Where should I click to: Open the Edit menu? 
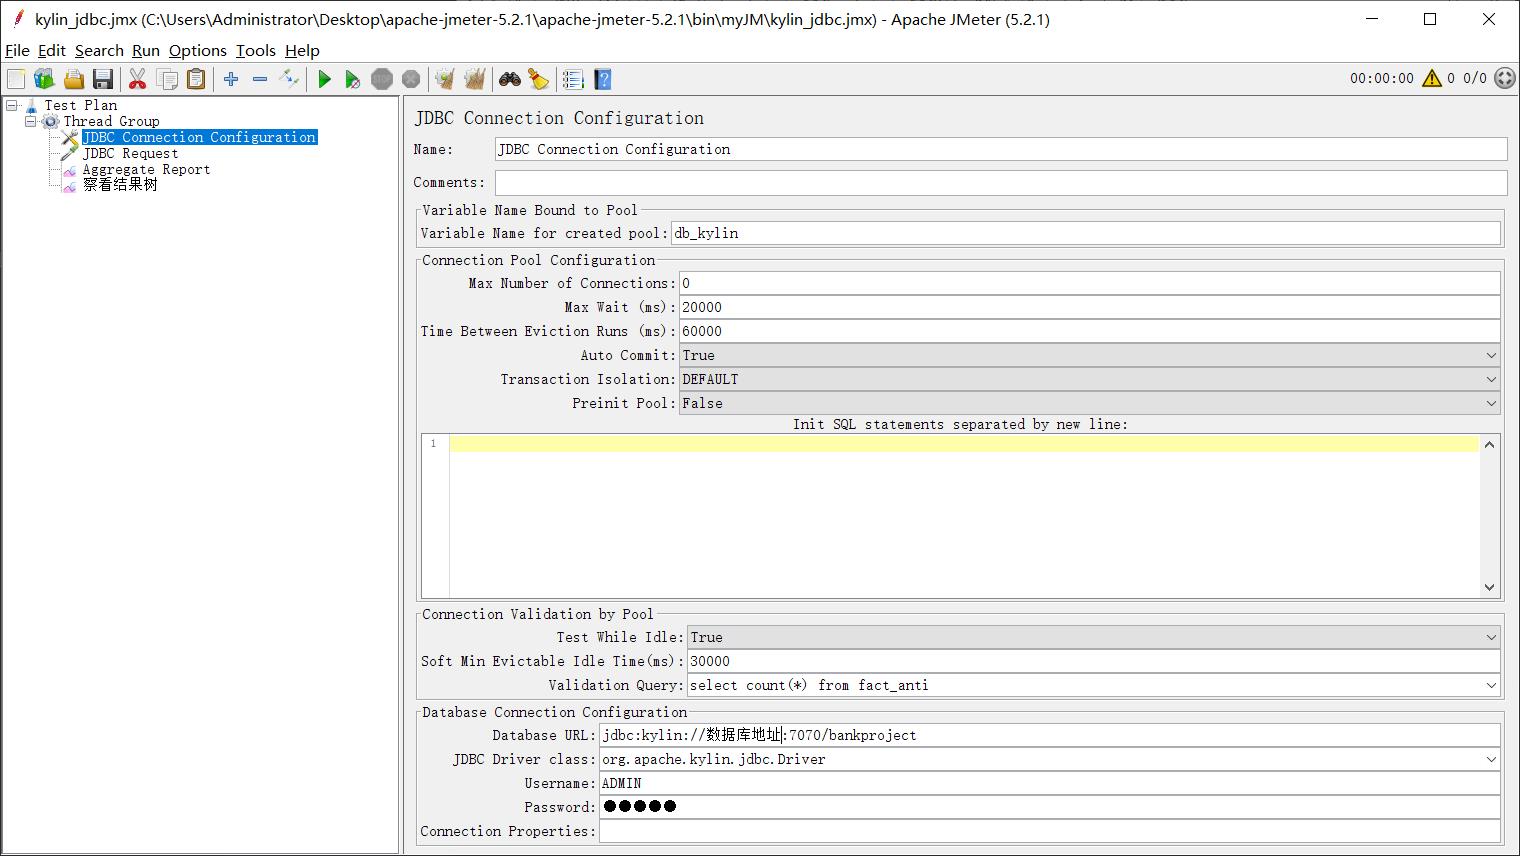pos(52,50)
